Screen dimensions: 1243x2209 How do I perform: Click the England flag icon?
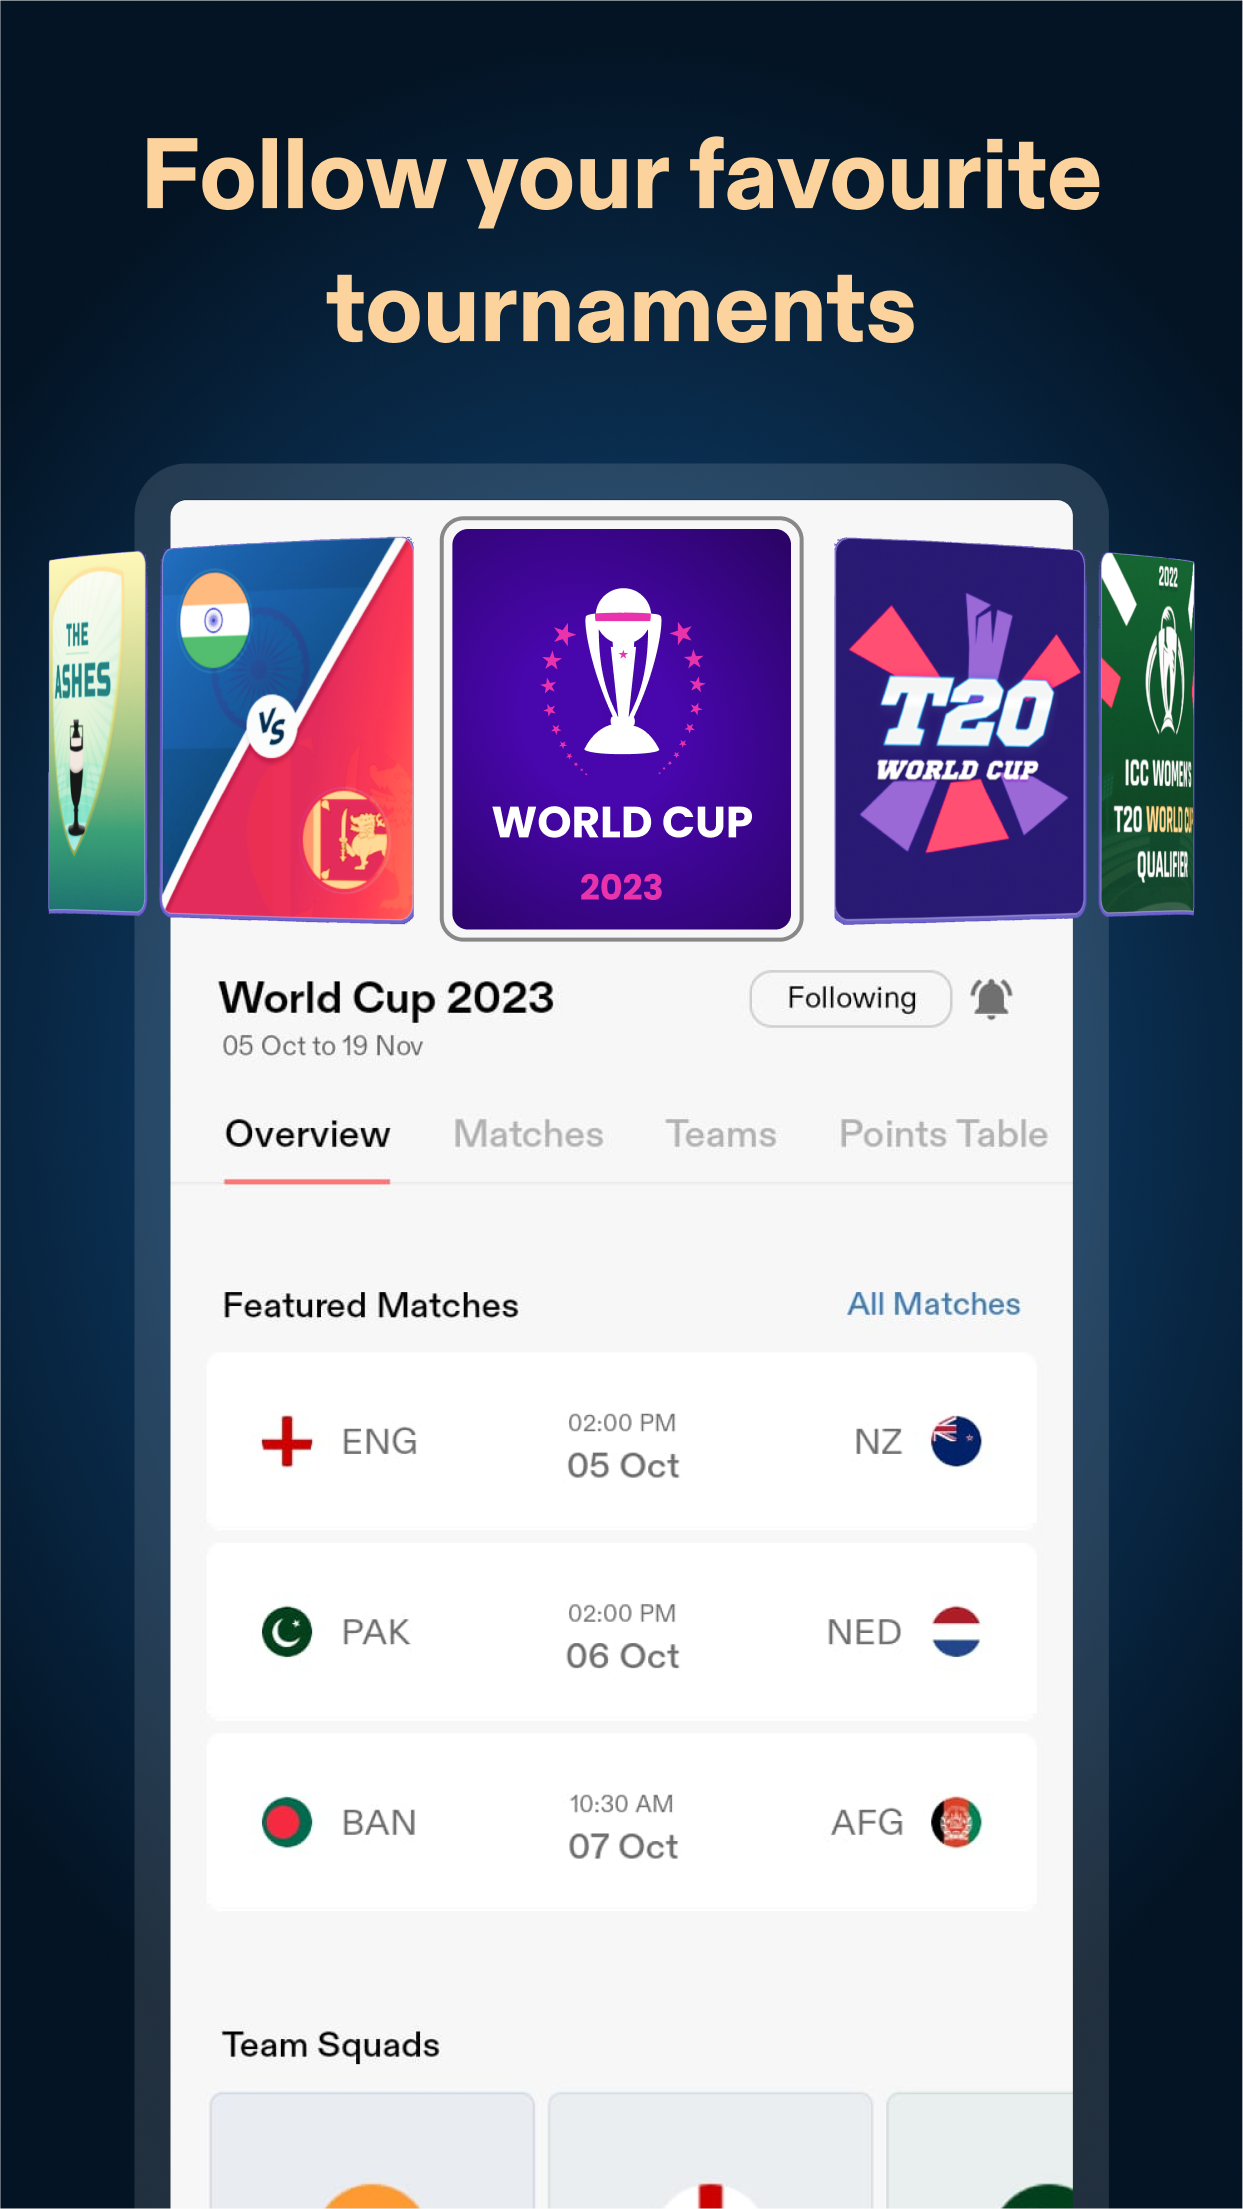(x=287, y=1441)
